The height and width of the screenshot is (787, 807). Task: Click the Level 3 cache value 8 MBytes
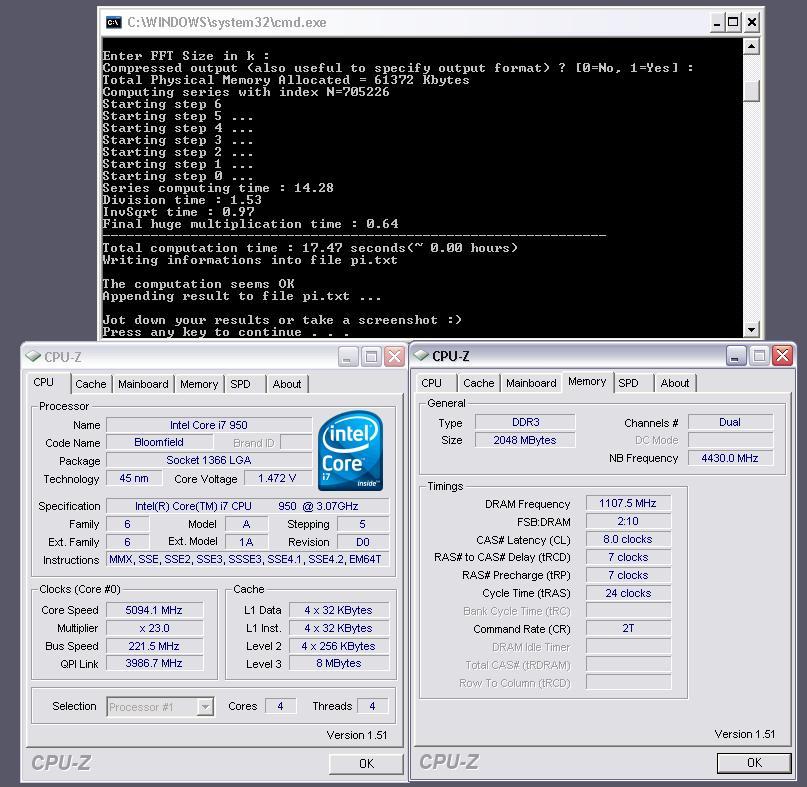point(339,663)
